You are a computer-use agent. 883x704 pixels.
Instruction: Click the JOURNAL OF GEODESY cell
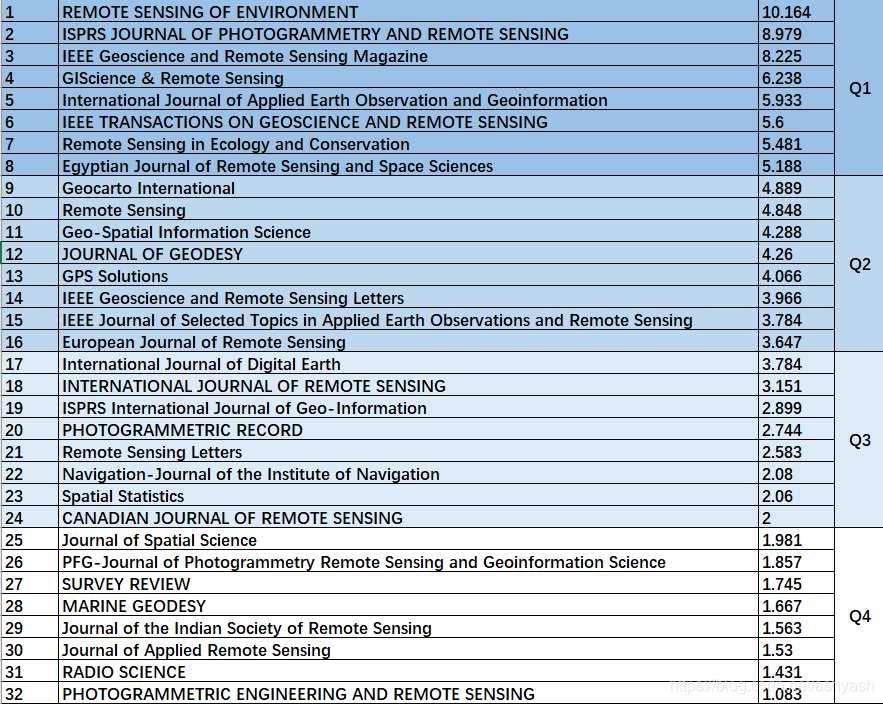[408, 253]
